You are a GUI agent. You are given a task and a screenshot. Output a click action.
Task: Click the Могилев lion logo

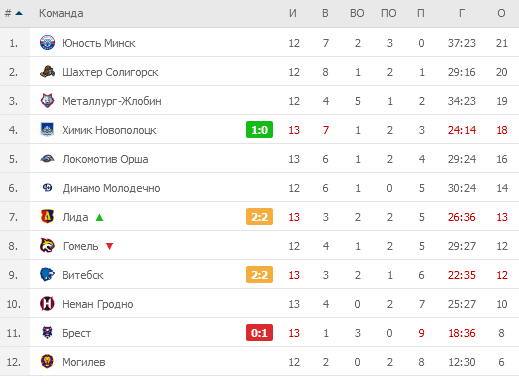[47, 362]
